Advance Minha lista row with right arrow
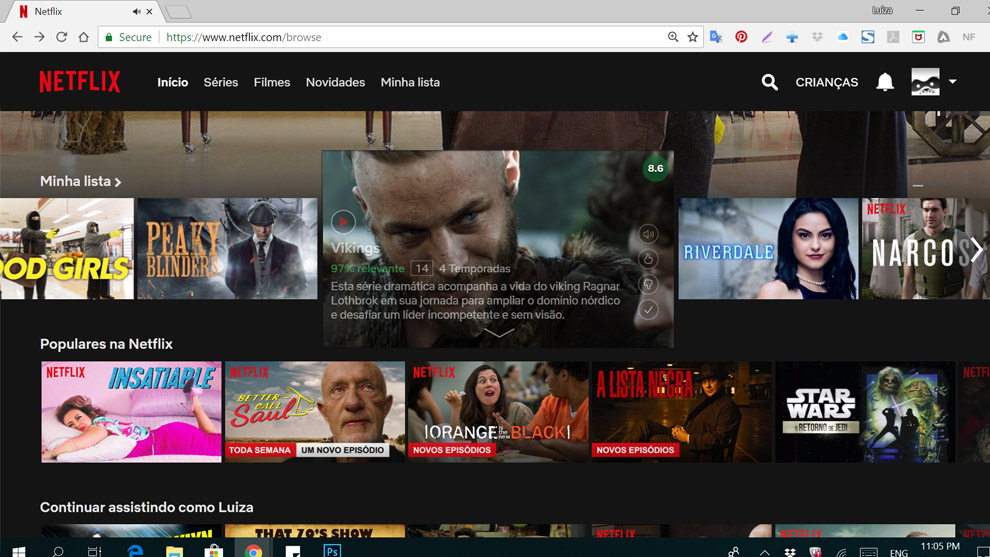The width and height of the screenshot is (990, 557). click(977, 249)
